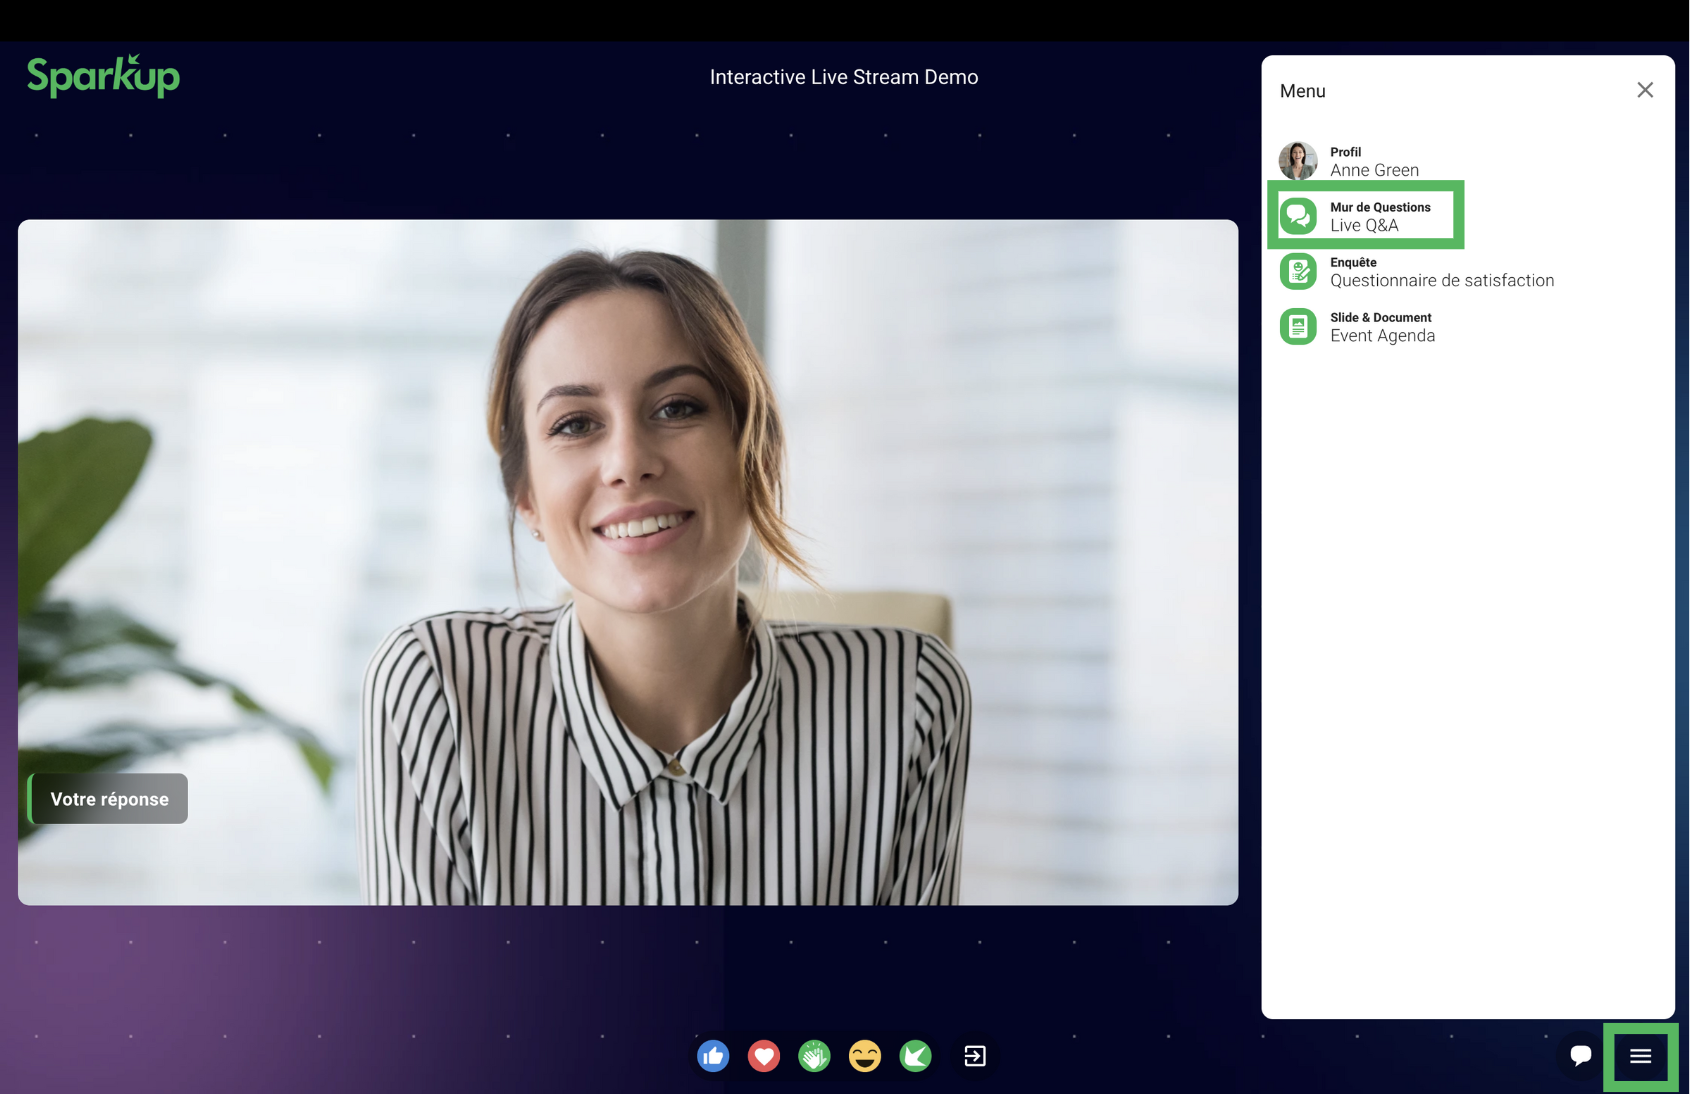Click the green Sparkup spark reaction
The width and height of the screenshot is (1692, 1094).
(915, 1056)
